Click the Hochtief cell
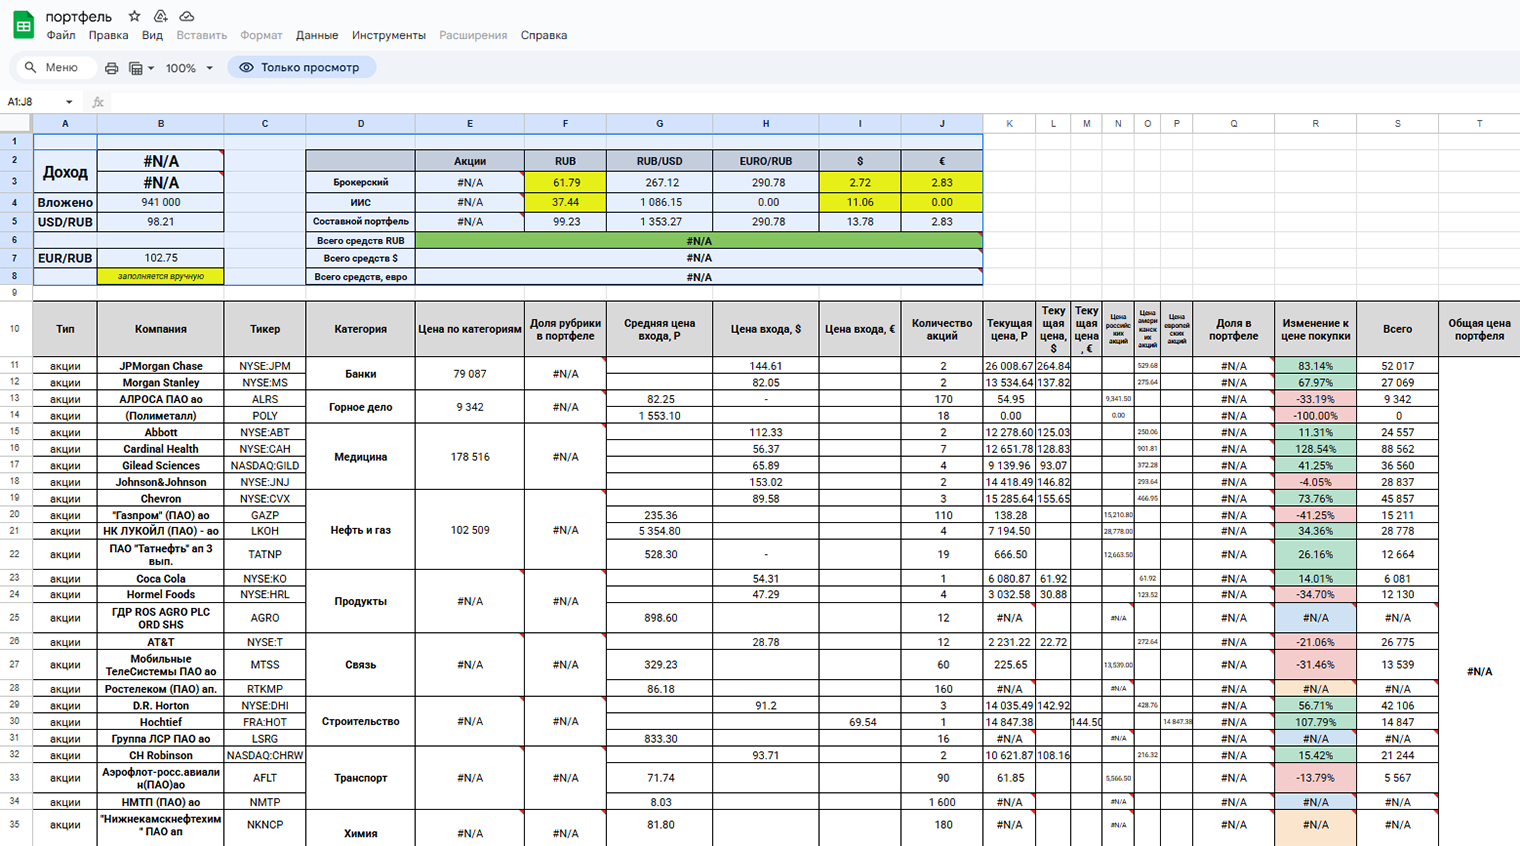The width and height of the screenshot is (1520, 846). [x=160, y=721]
